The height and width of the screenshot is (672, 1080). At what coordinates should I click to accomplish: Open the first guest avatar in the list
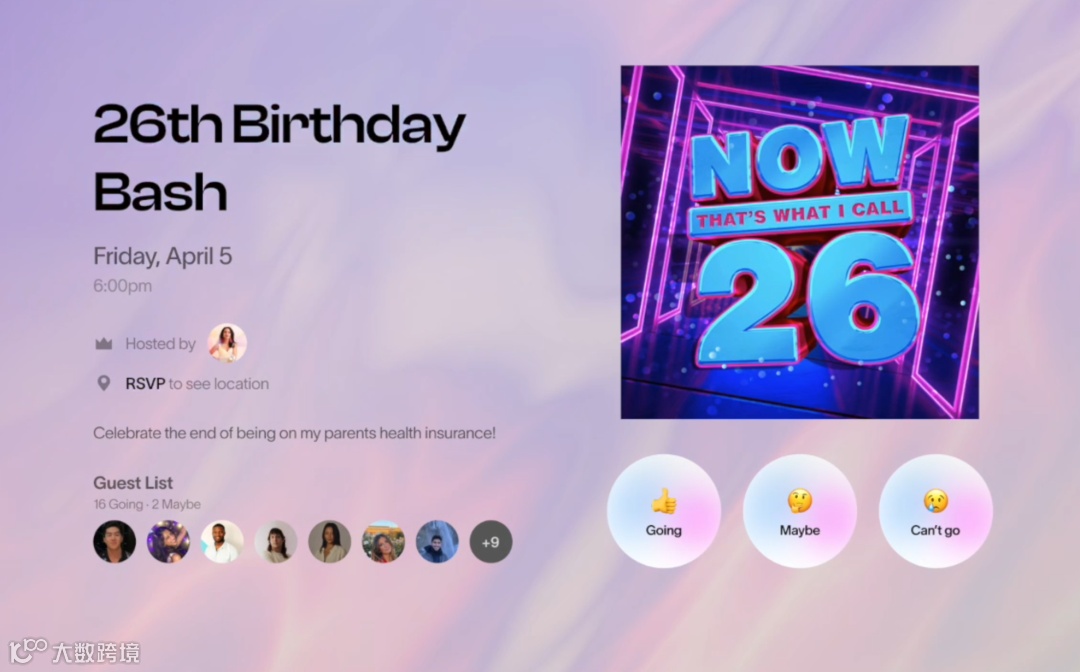click(114, 542)
